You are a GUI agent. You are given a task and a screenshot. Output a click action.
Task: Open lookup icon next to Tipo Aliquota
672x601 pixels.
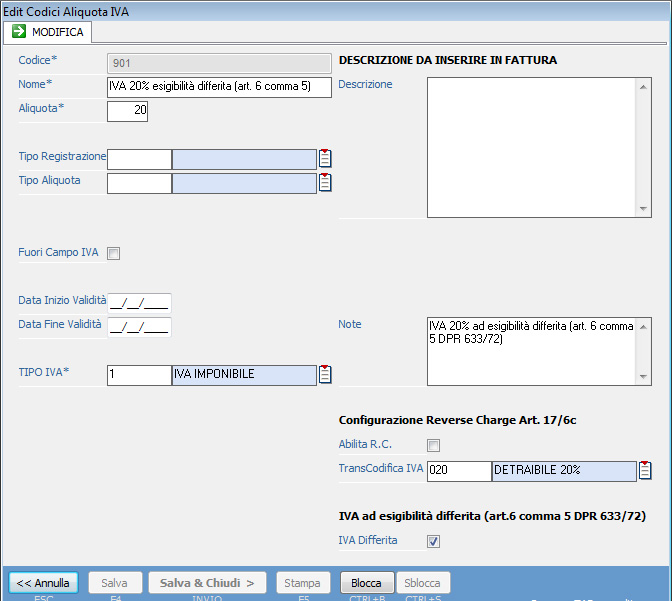(325, 182)
